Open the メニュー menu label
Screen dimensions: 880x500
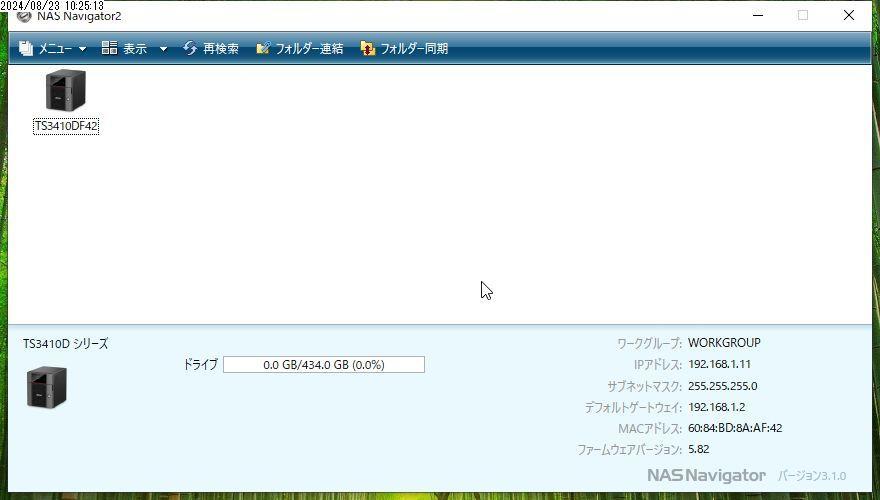point(55,49)
